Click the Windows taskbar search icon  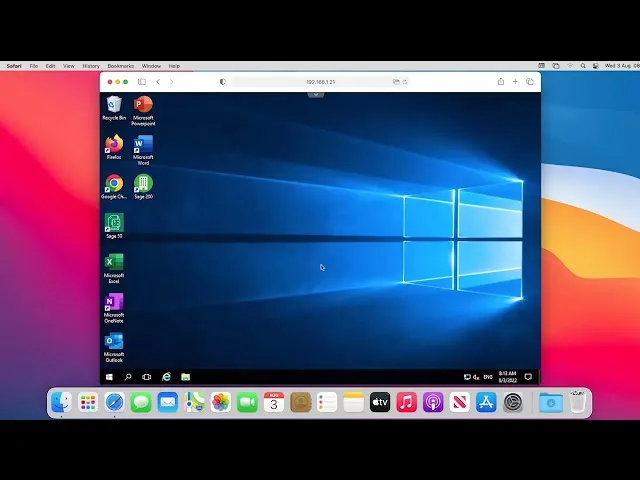[x=128, y=377]
